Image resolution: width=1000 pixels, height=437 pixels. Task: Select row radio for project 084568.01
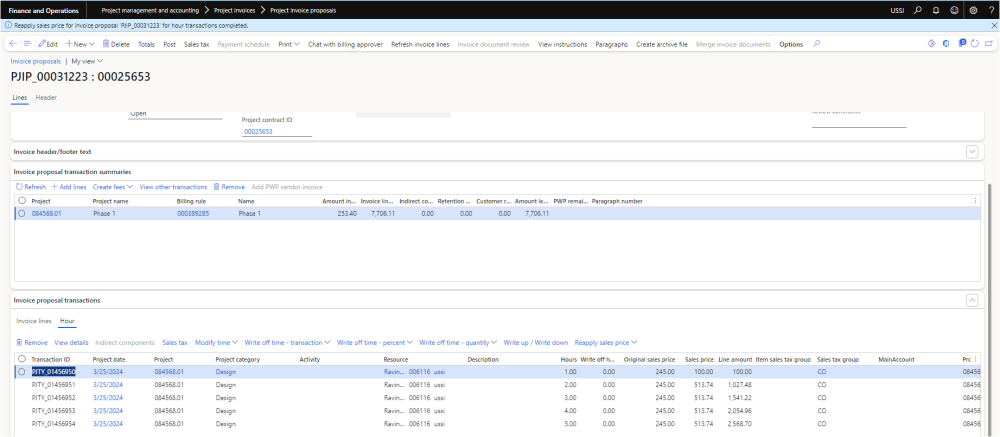click(21, 213)
